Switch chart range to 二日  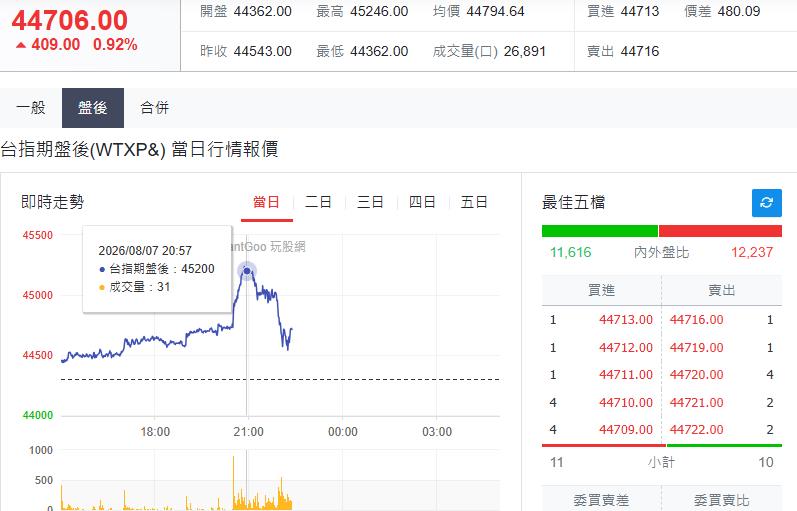pyautogui.click(x=319, y=202)
